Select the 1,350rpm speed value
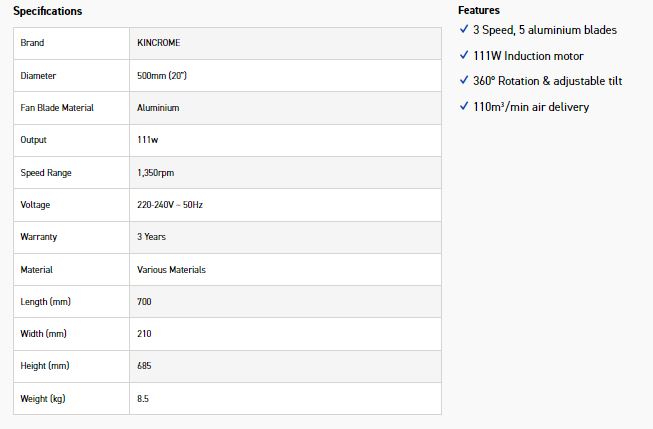The height and width of the screenshot is (429, 653). 155,173
